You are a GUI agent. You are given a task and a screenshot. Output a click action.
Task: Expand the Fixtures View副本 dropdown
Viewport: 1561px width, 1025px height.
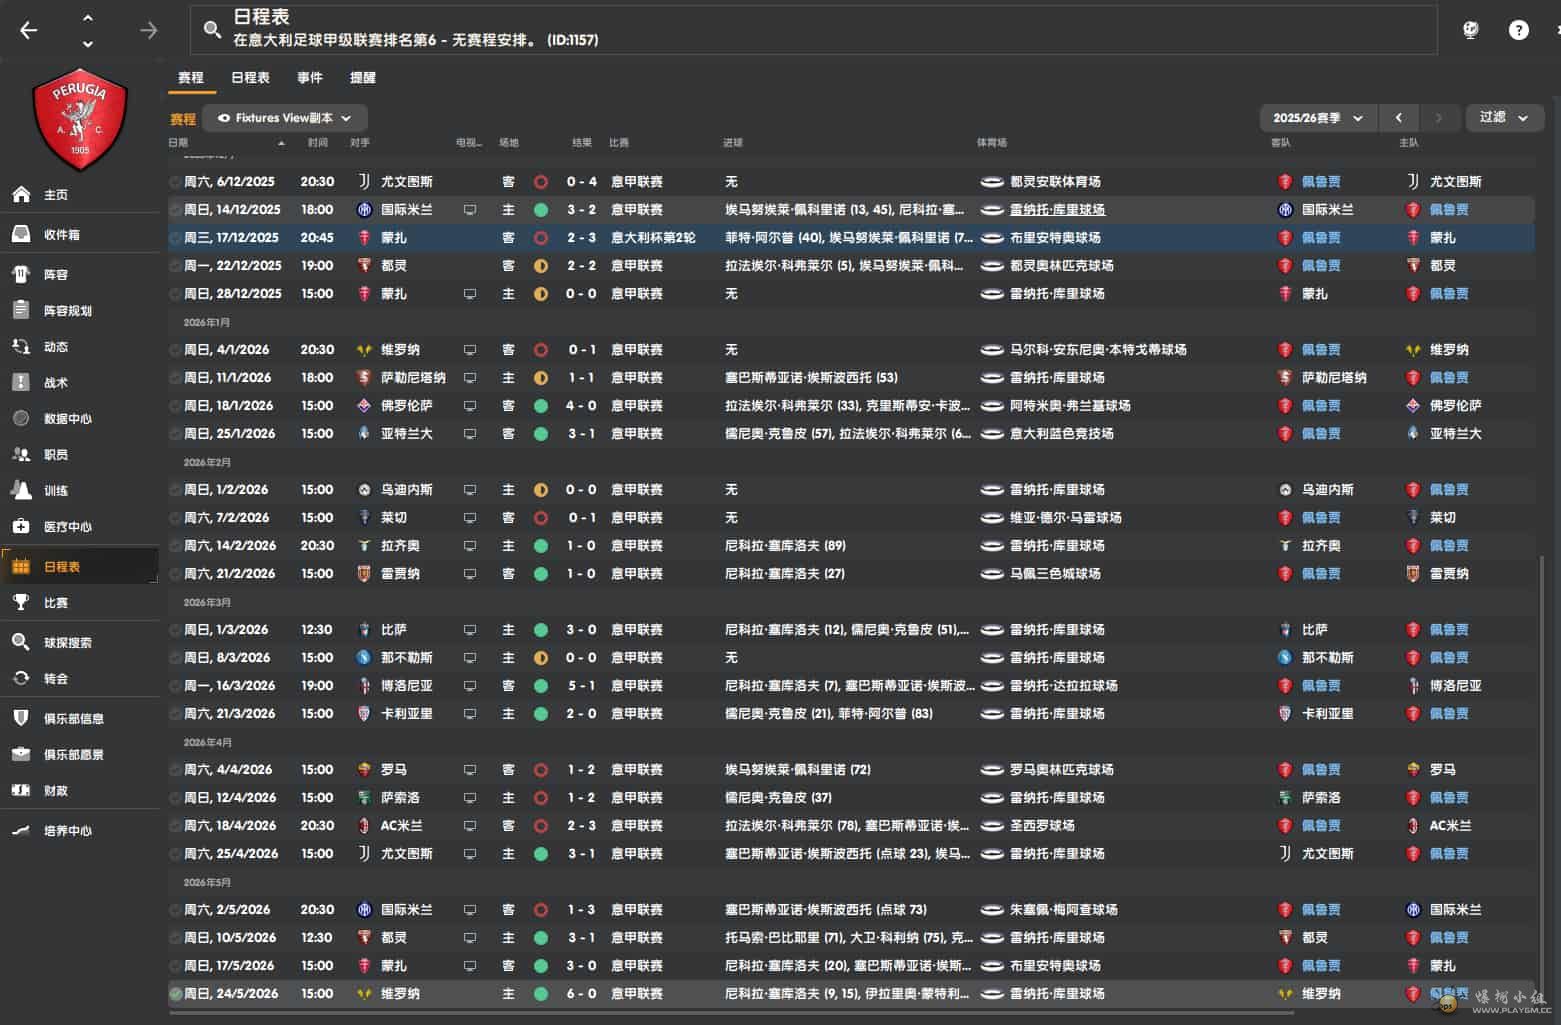pos(285,118)
